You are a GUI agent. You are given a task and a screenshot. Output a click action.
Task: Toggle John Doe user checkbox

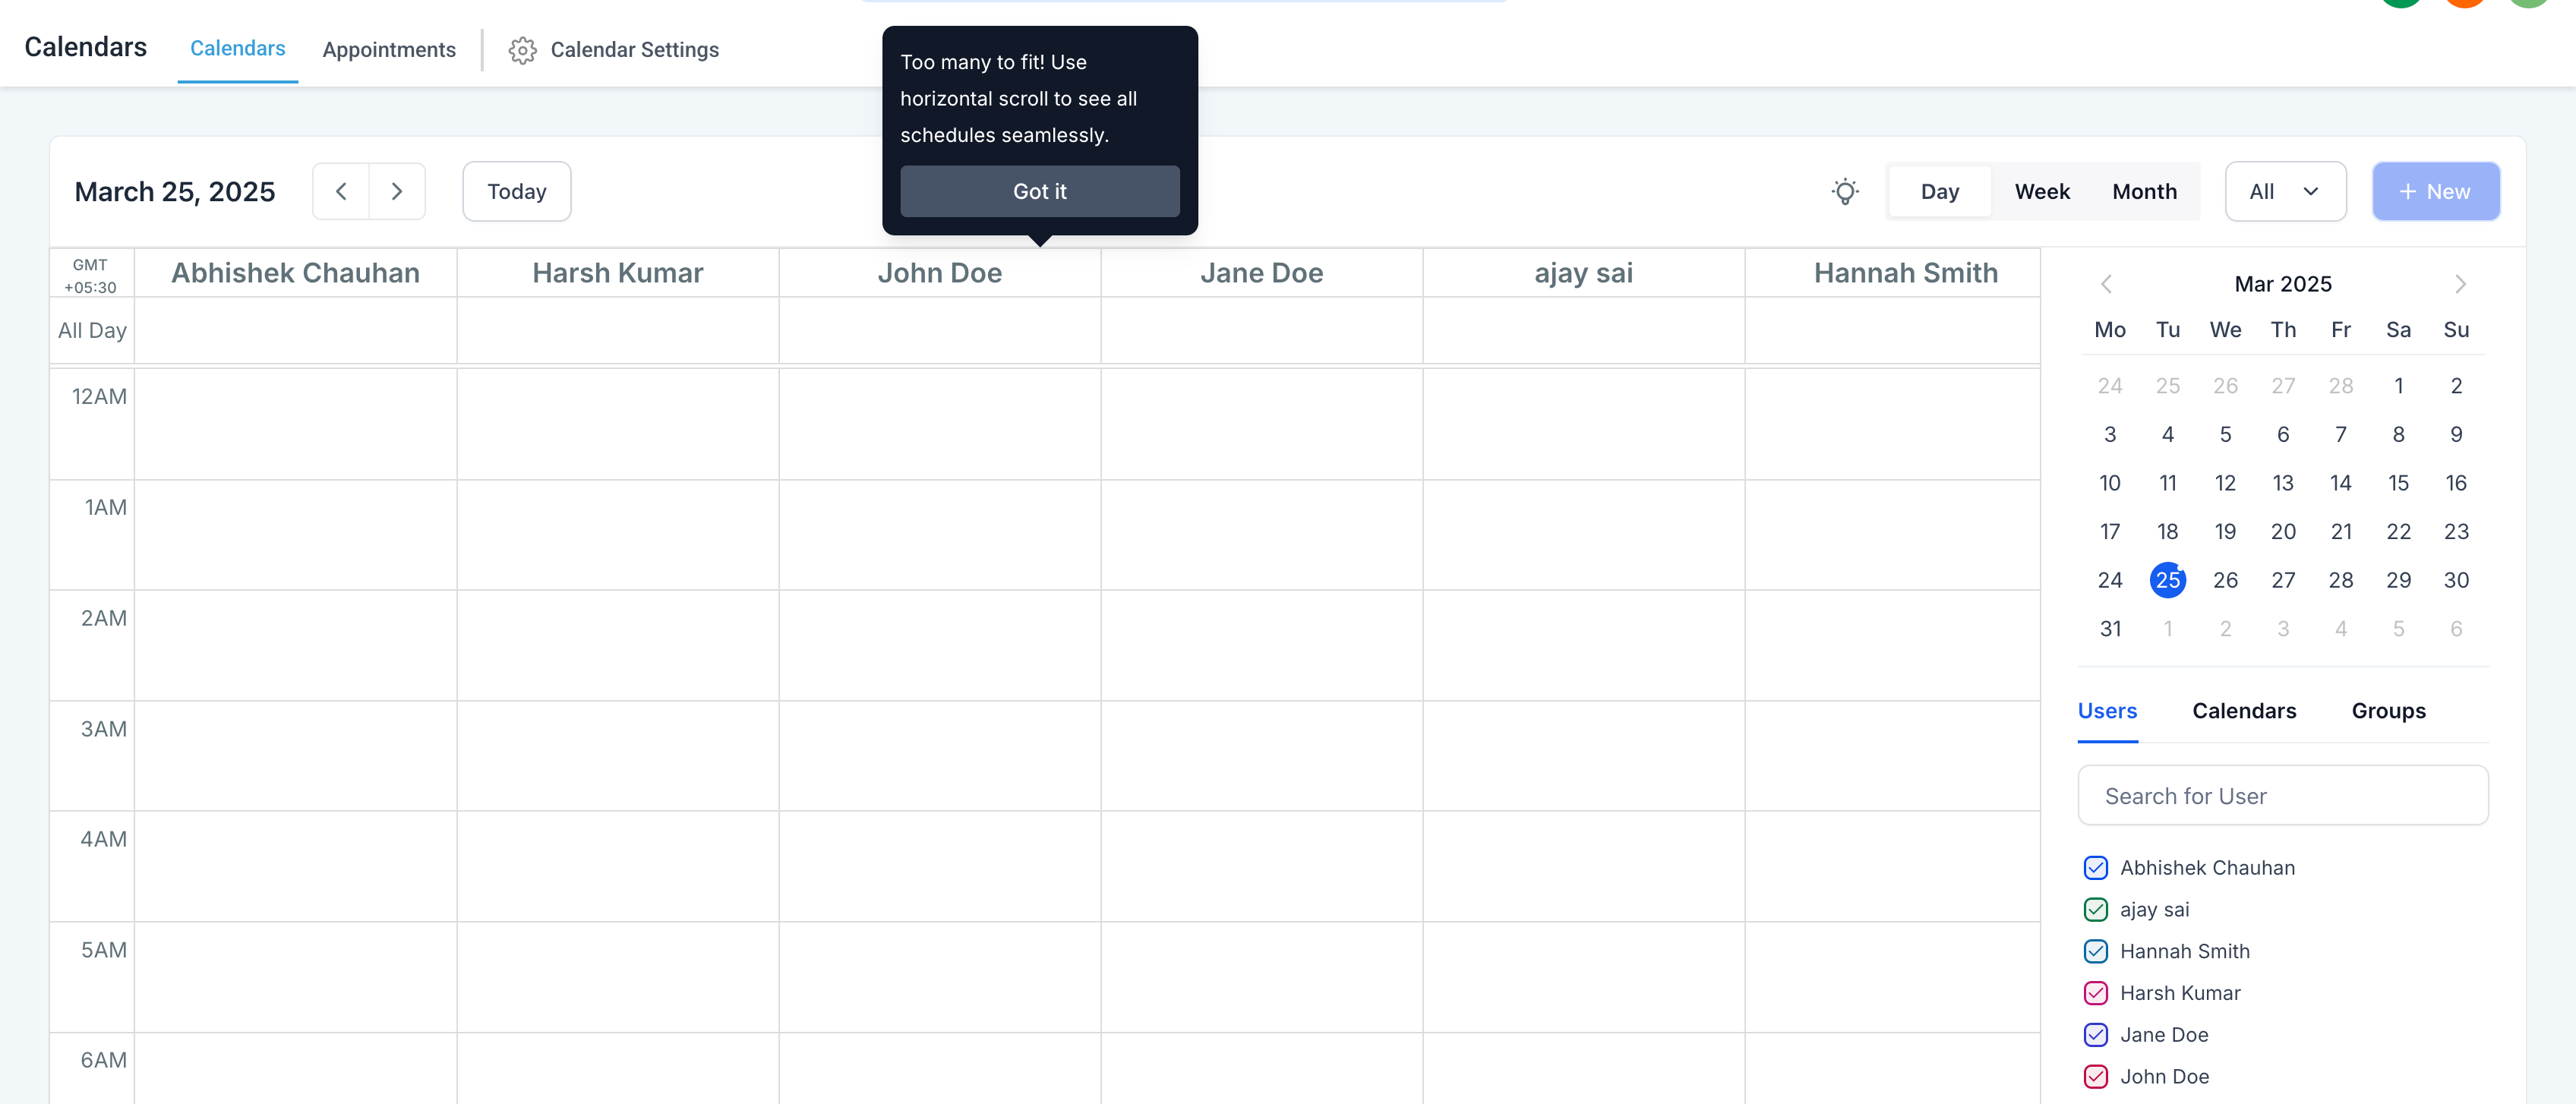tap(2095, 1077)
